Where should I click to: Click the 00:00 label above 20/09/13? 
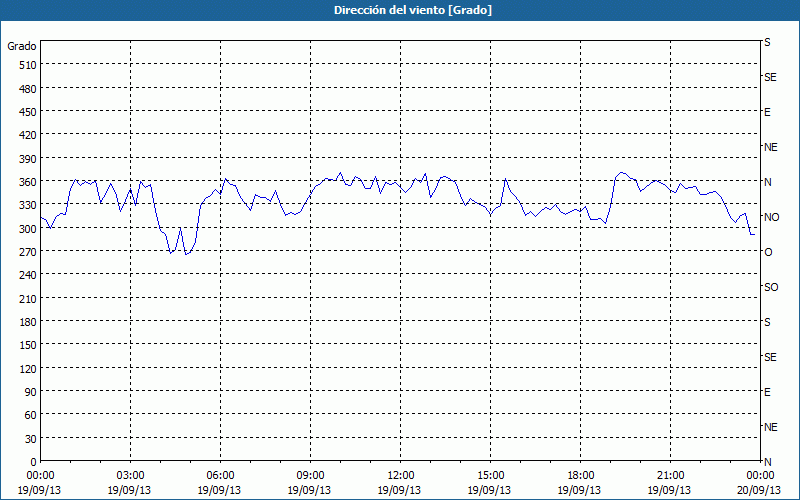coord(760,476)
